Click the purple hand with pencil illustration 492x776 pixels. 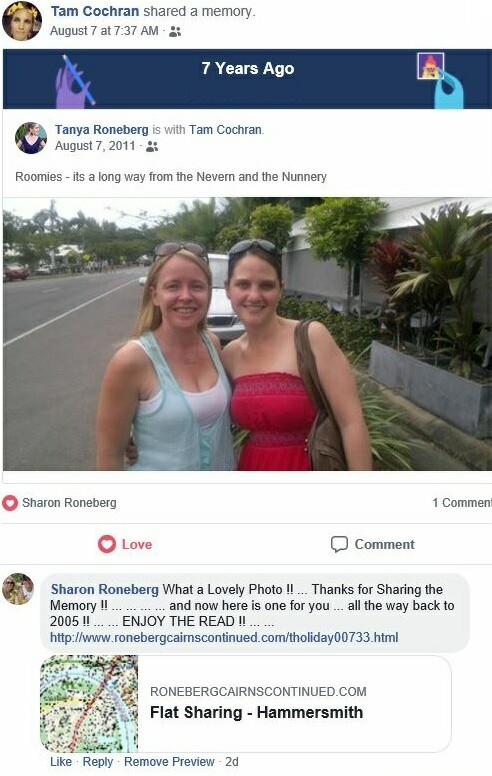pyautogui.click(x=74, y=82)
